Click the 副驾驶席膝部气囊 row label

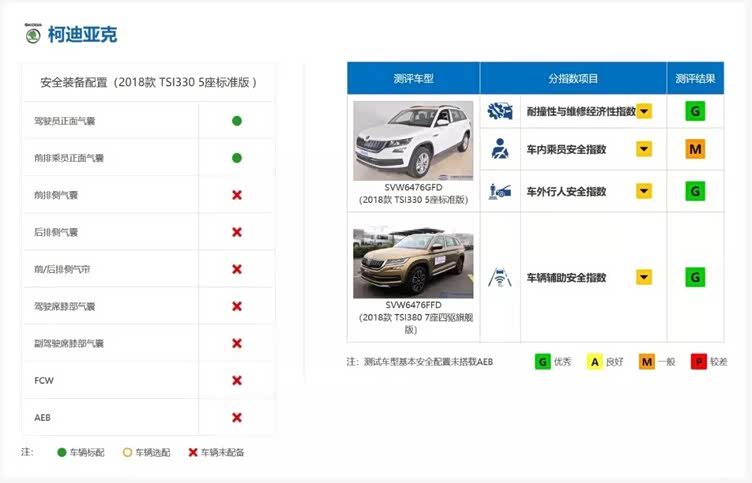[x=69, y=343]
